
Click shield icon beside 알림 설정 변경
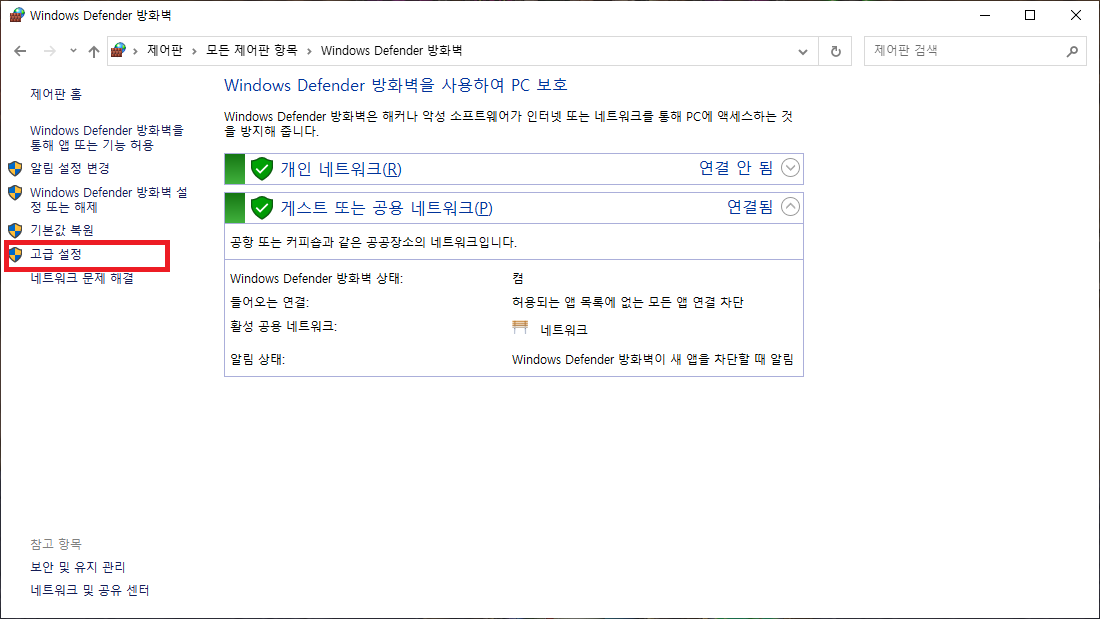point(15,168)
